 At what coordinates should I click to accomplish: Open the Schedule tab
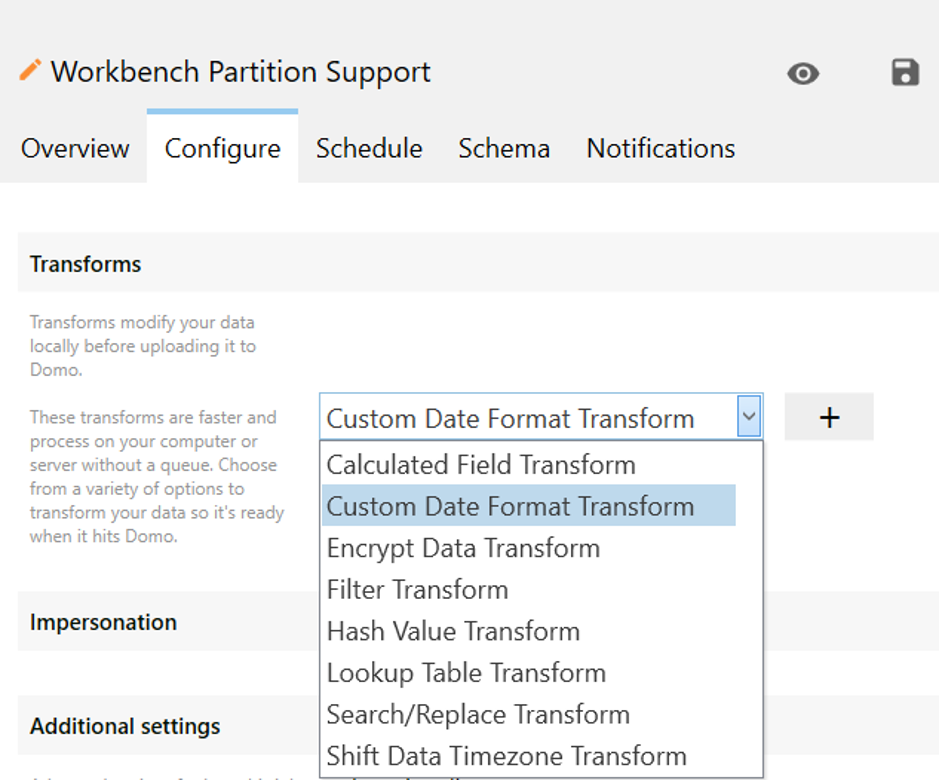pos(368,148)
